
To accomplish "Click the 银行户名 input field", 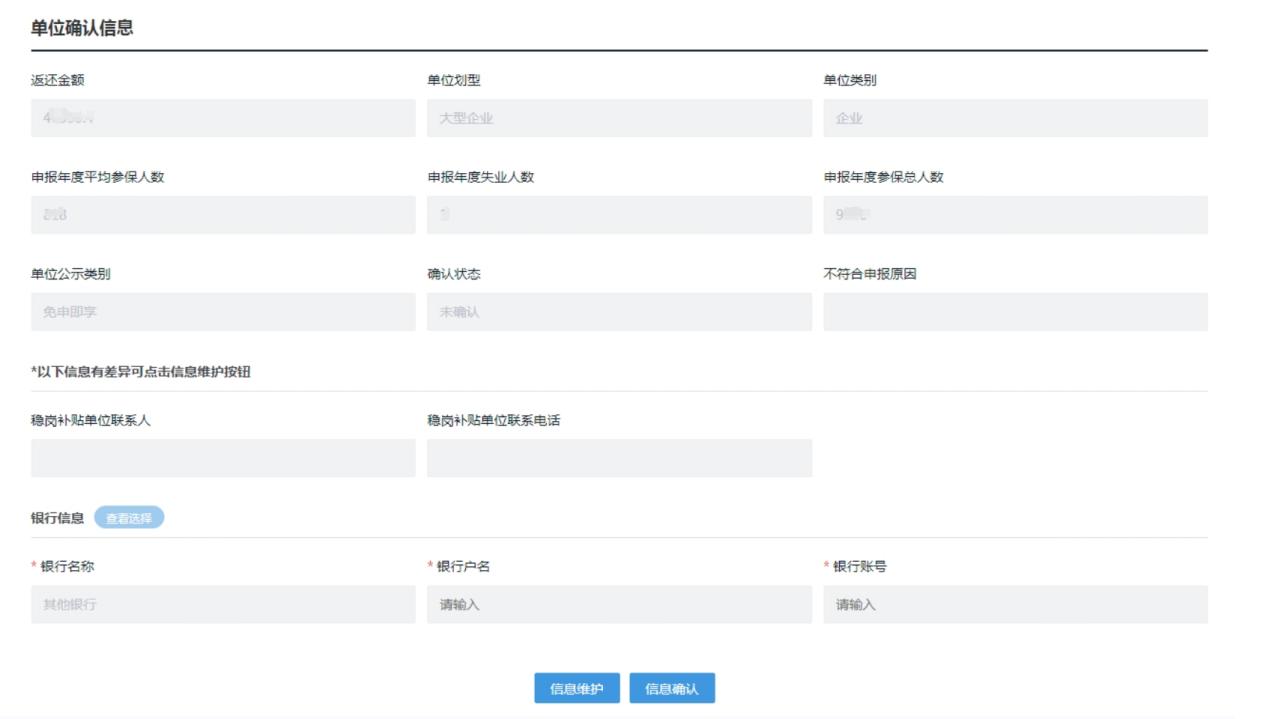I will click(x=619, y=604).
